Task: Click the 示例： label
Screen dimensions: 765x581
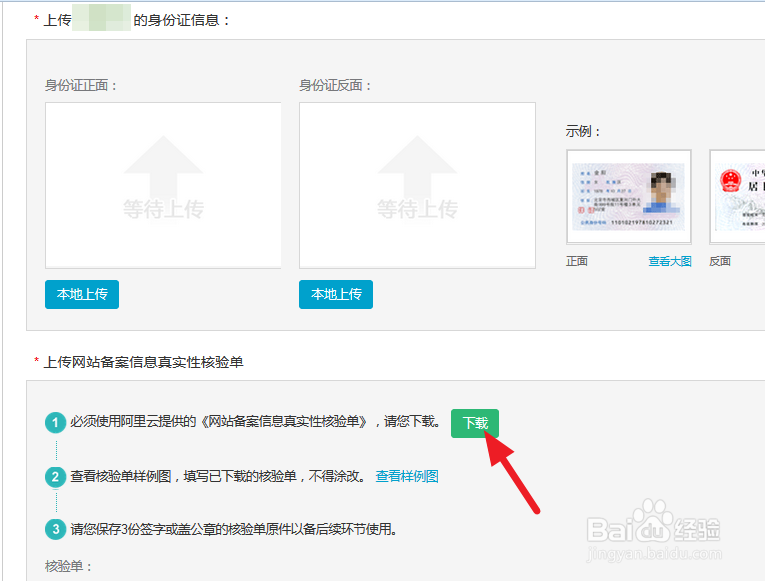Action: click(583, 131)
